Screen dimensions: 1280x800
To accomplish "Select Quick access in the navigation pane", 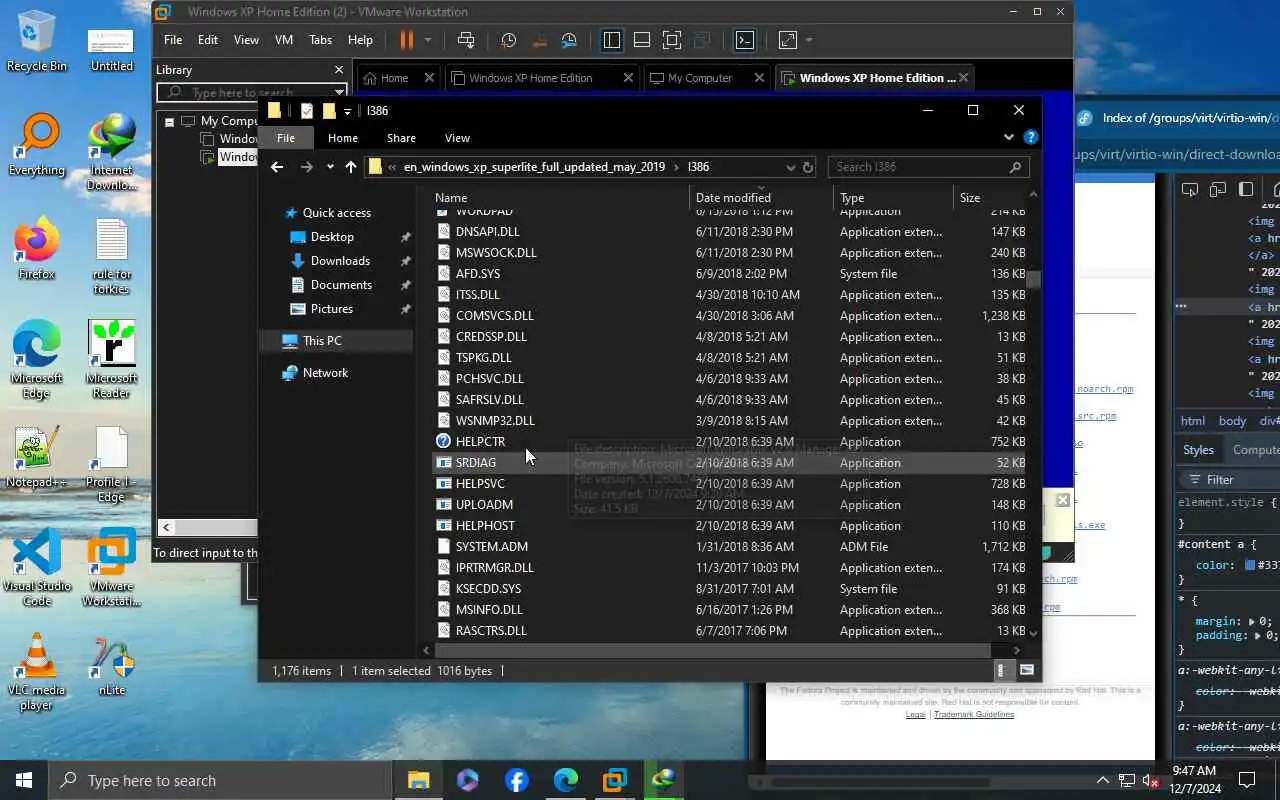I will 336,213.
